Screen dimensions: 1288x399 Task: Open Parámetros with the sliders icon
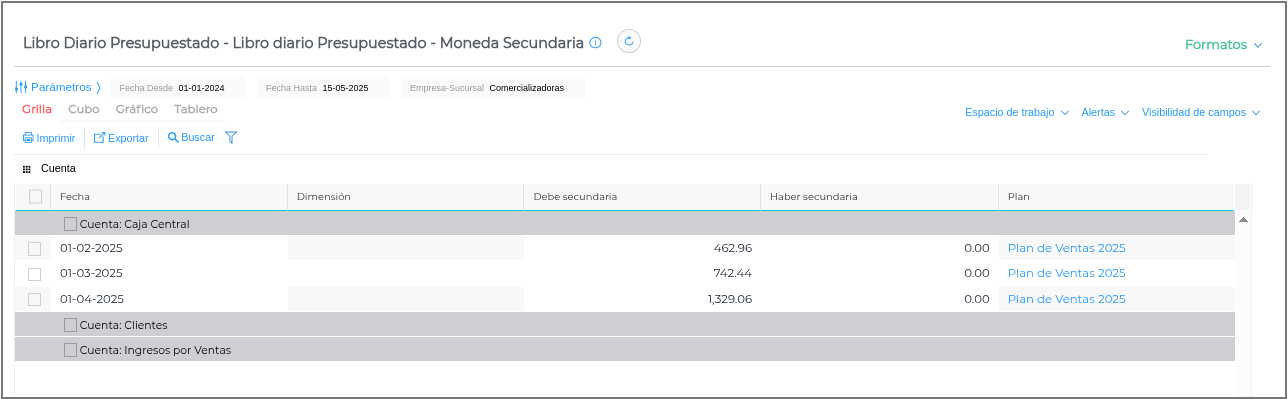coord(21,88)
